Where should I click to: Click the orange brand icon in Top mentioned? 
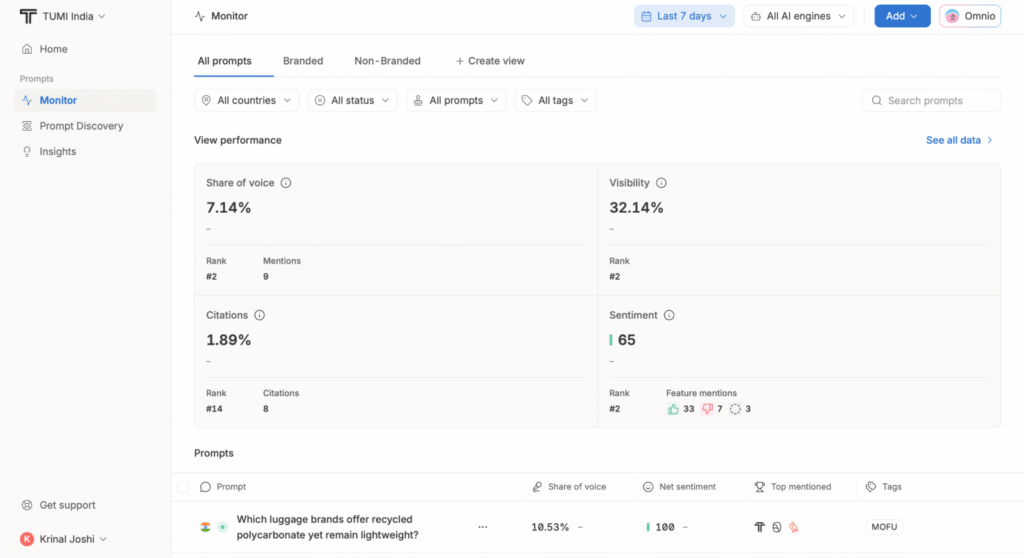coord(793,527)
